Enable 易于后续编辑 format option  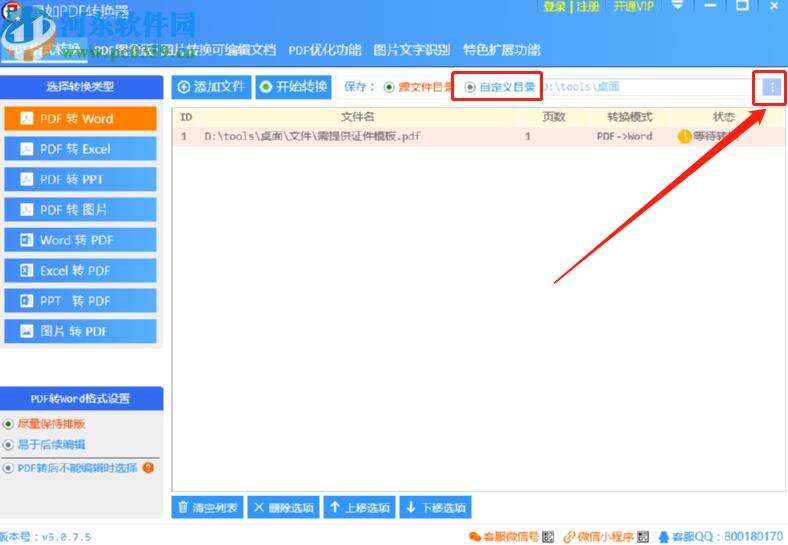[x=8, y=444]
